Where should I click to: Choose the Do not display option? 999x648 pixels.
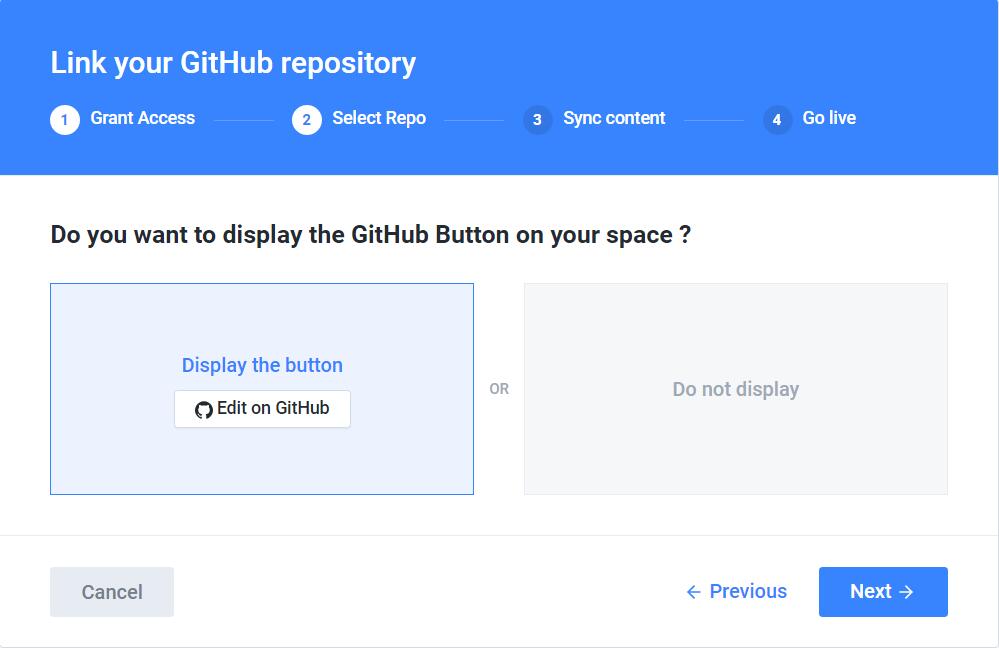[736, 389]
